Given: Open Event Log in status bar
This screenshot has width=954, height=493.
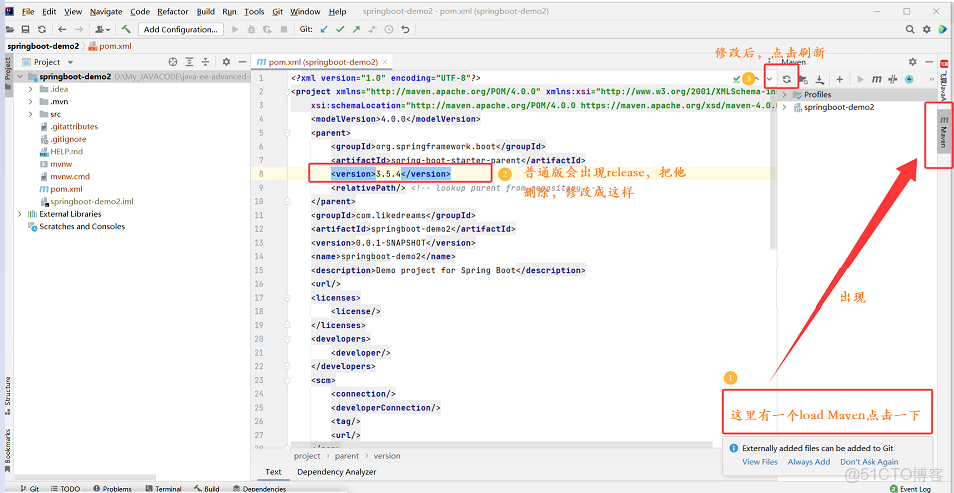Looking at the screenshot, I should (x=910, y=489).
